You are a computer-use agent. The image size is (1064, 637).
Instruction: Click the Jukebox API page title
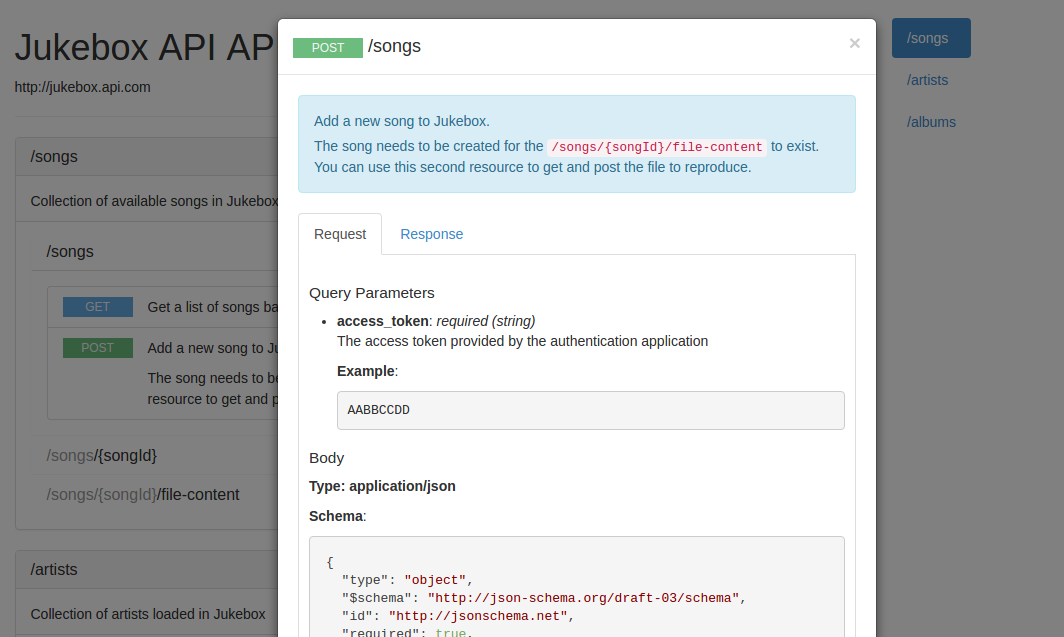tap(144, 47)
